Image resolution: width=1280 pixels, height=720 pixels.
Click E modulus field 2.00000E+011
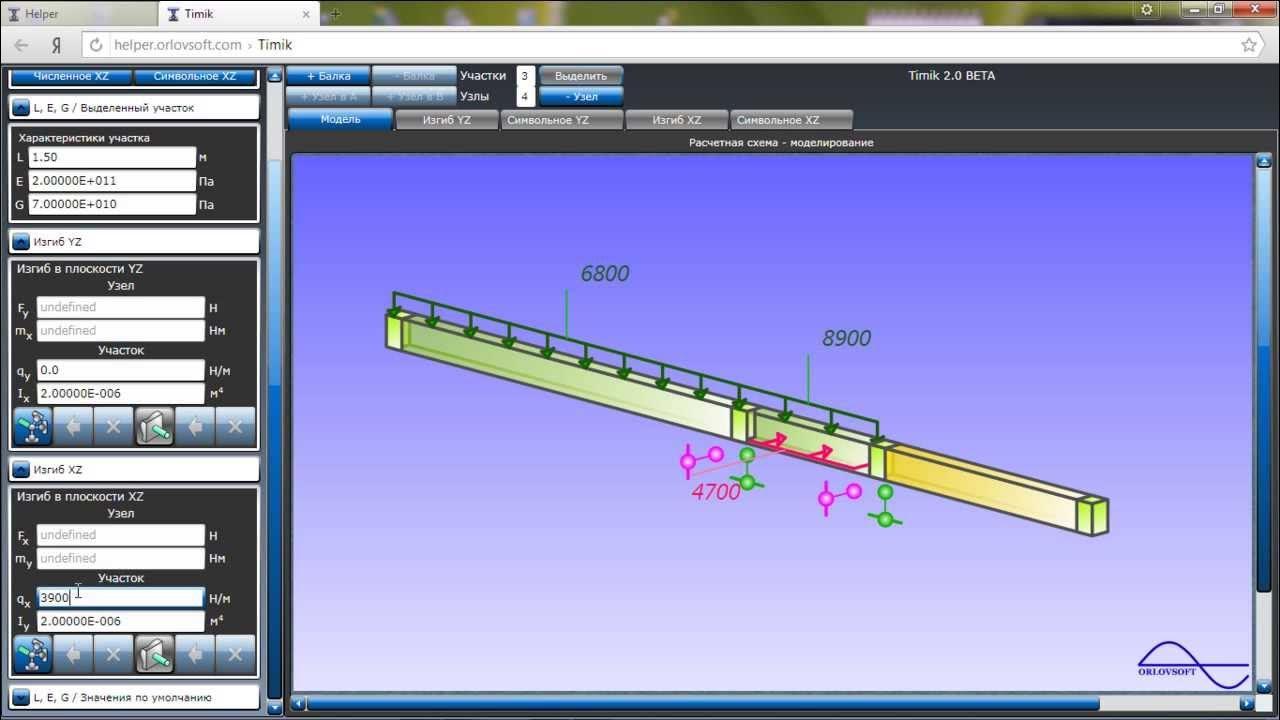(x=112, y=181)
